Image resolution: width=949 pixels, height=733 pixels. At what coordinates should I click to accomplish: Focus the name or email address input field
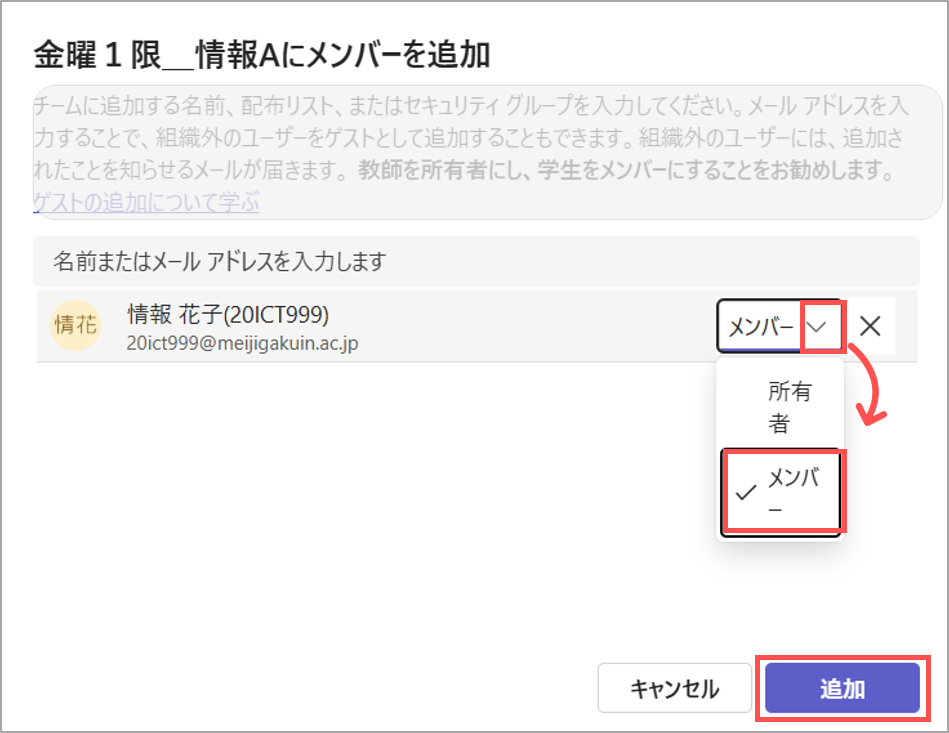(x=476, y=262)
